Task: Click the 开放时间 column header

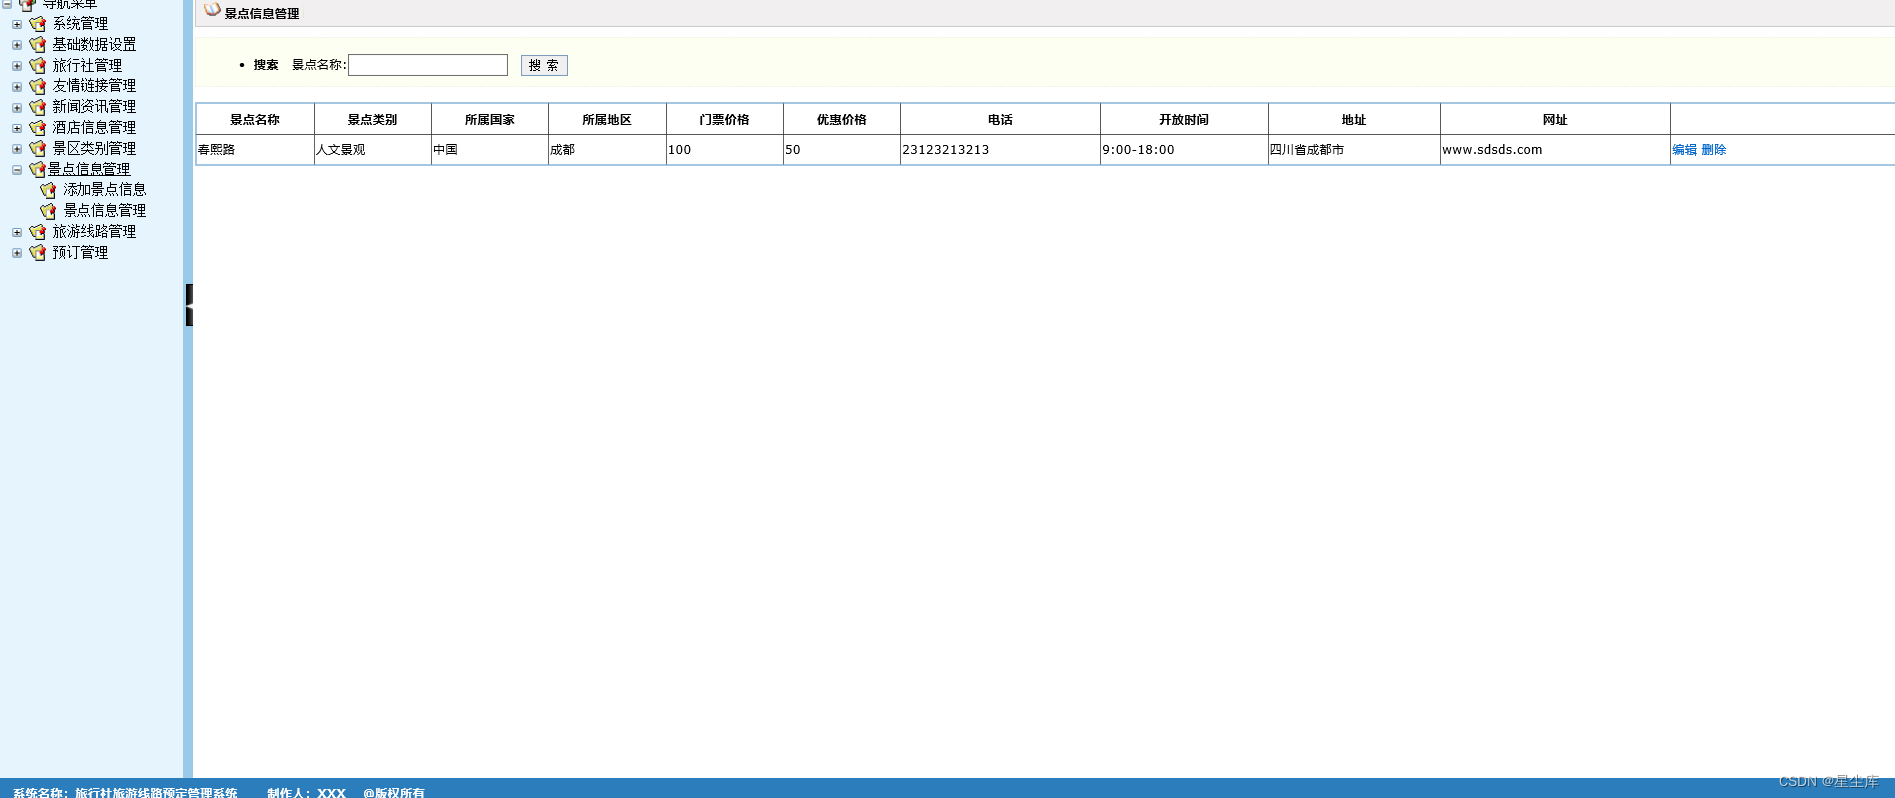Action: [1184, 119]
